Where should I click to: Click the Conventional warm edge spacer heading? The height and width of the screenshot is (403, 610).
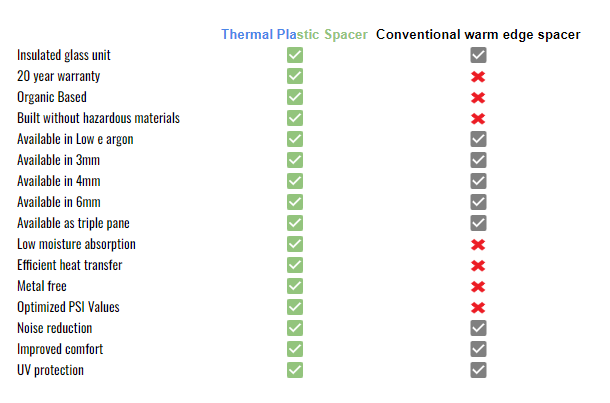tap(478, 34)
